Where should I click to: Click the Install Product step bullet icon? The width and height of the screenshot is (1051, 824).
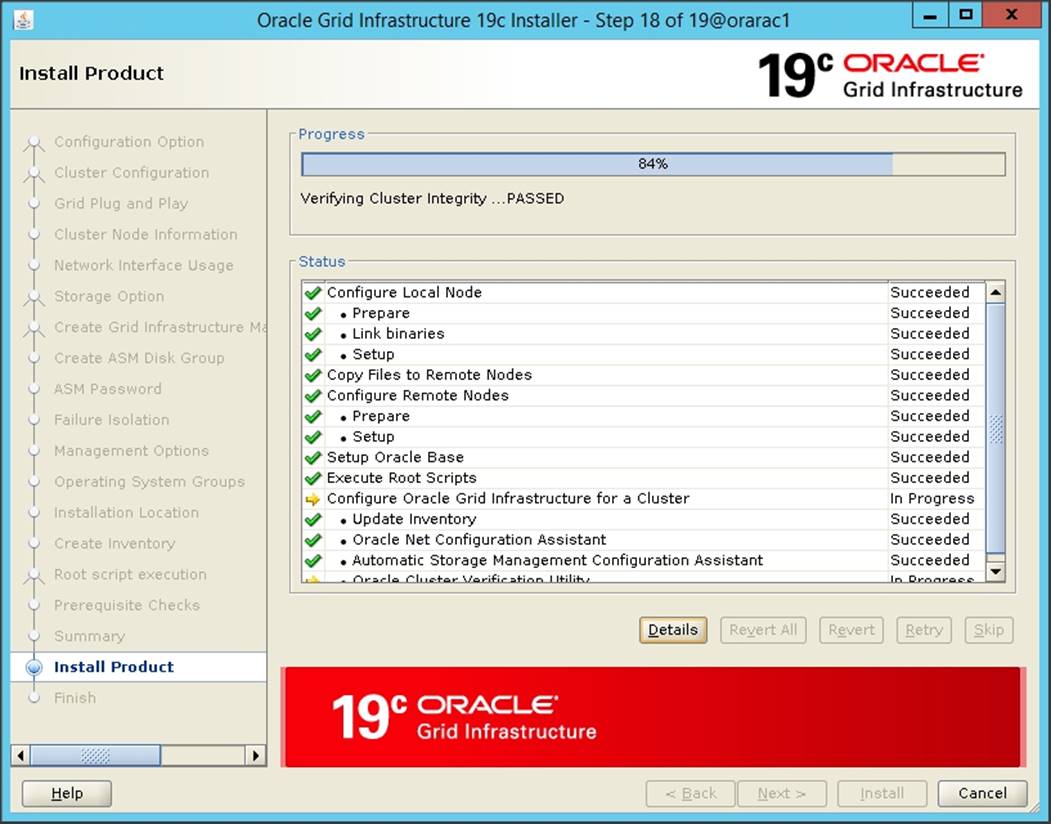[x=34, y=667]
